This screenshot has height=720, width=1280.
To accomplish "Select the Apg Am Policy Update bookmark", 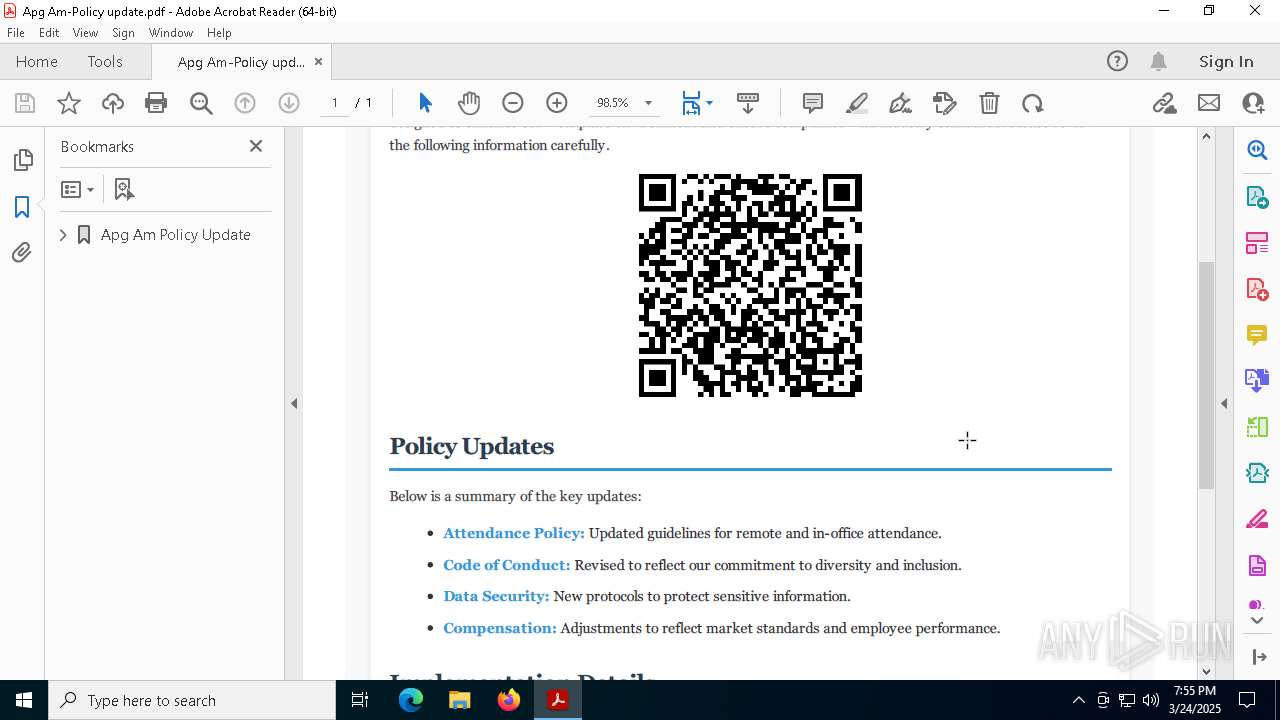I will point(176,235).
